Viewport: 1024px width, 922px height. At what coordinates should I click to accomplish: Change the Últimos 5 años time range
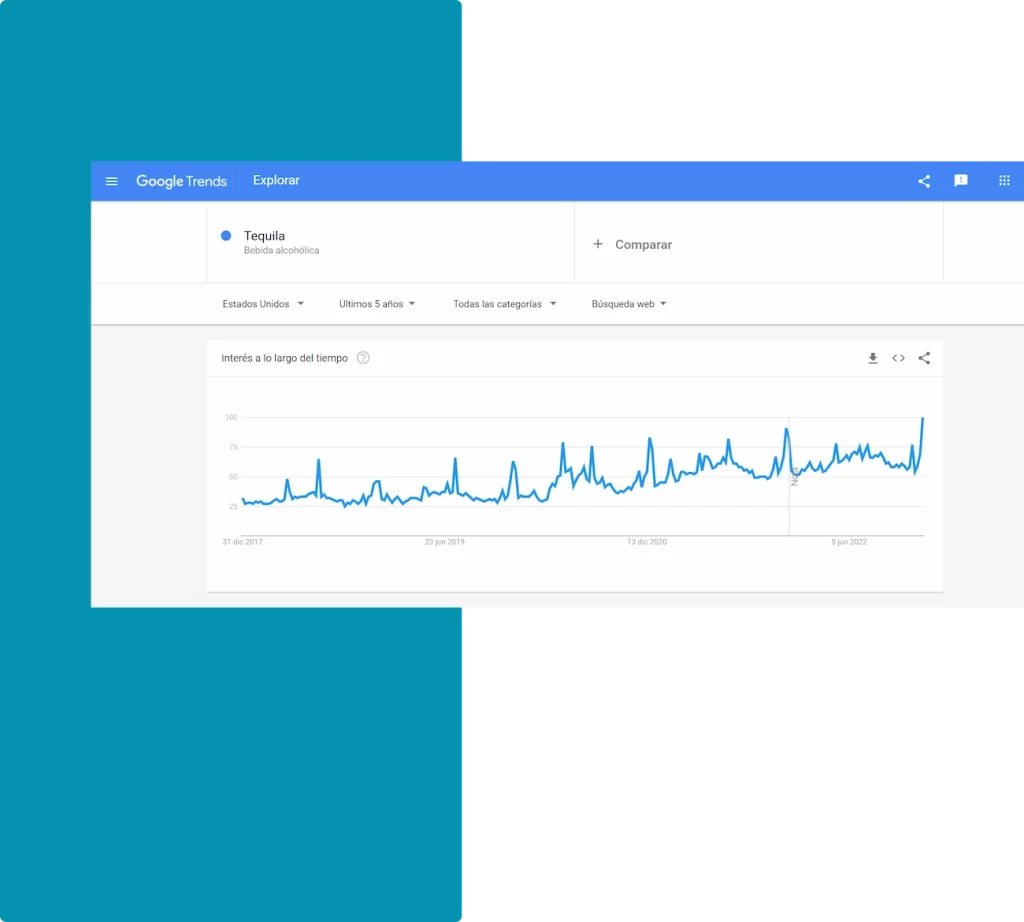(377, 304)
